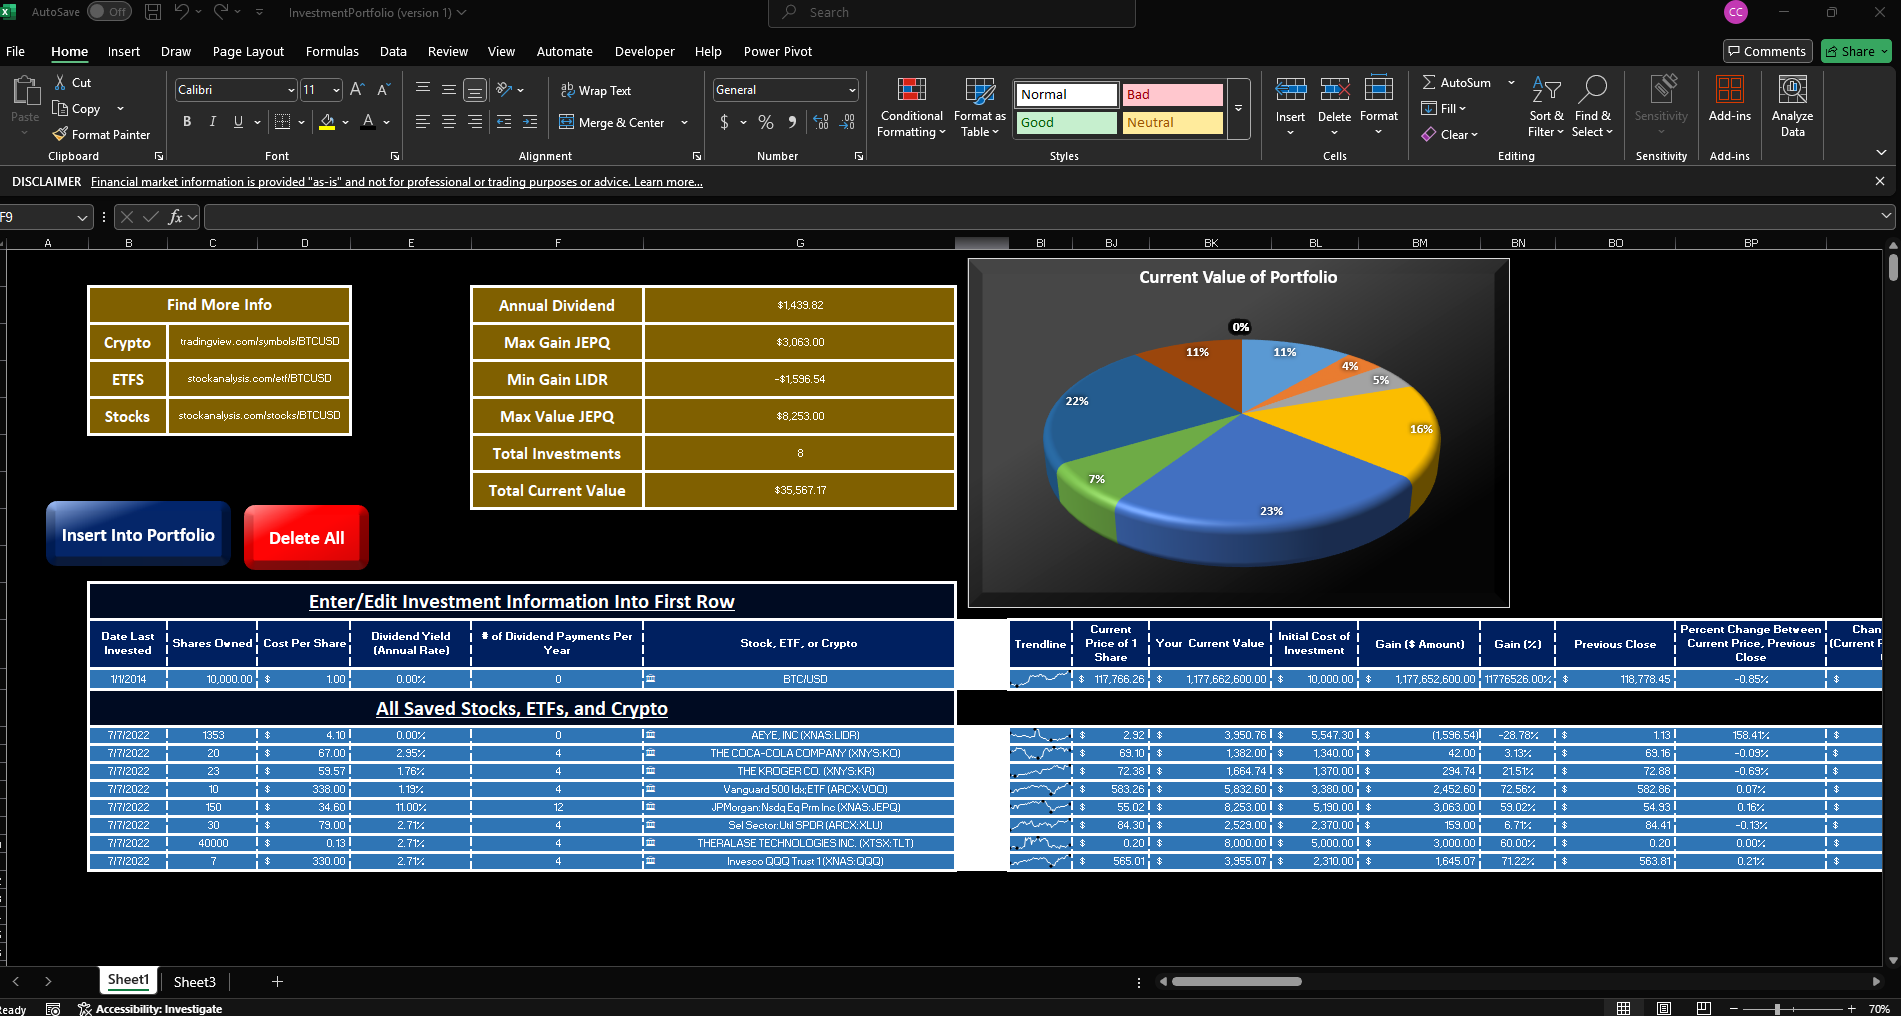This screenshot has width=1901, height=1016.
Task: Click the Share button
Action: 1856,51
